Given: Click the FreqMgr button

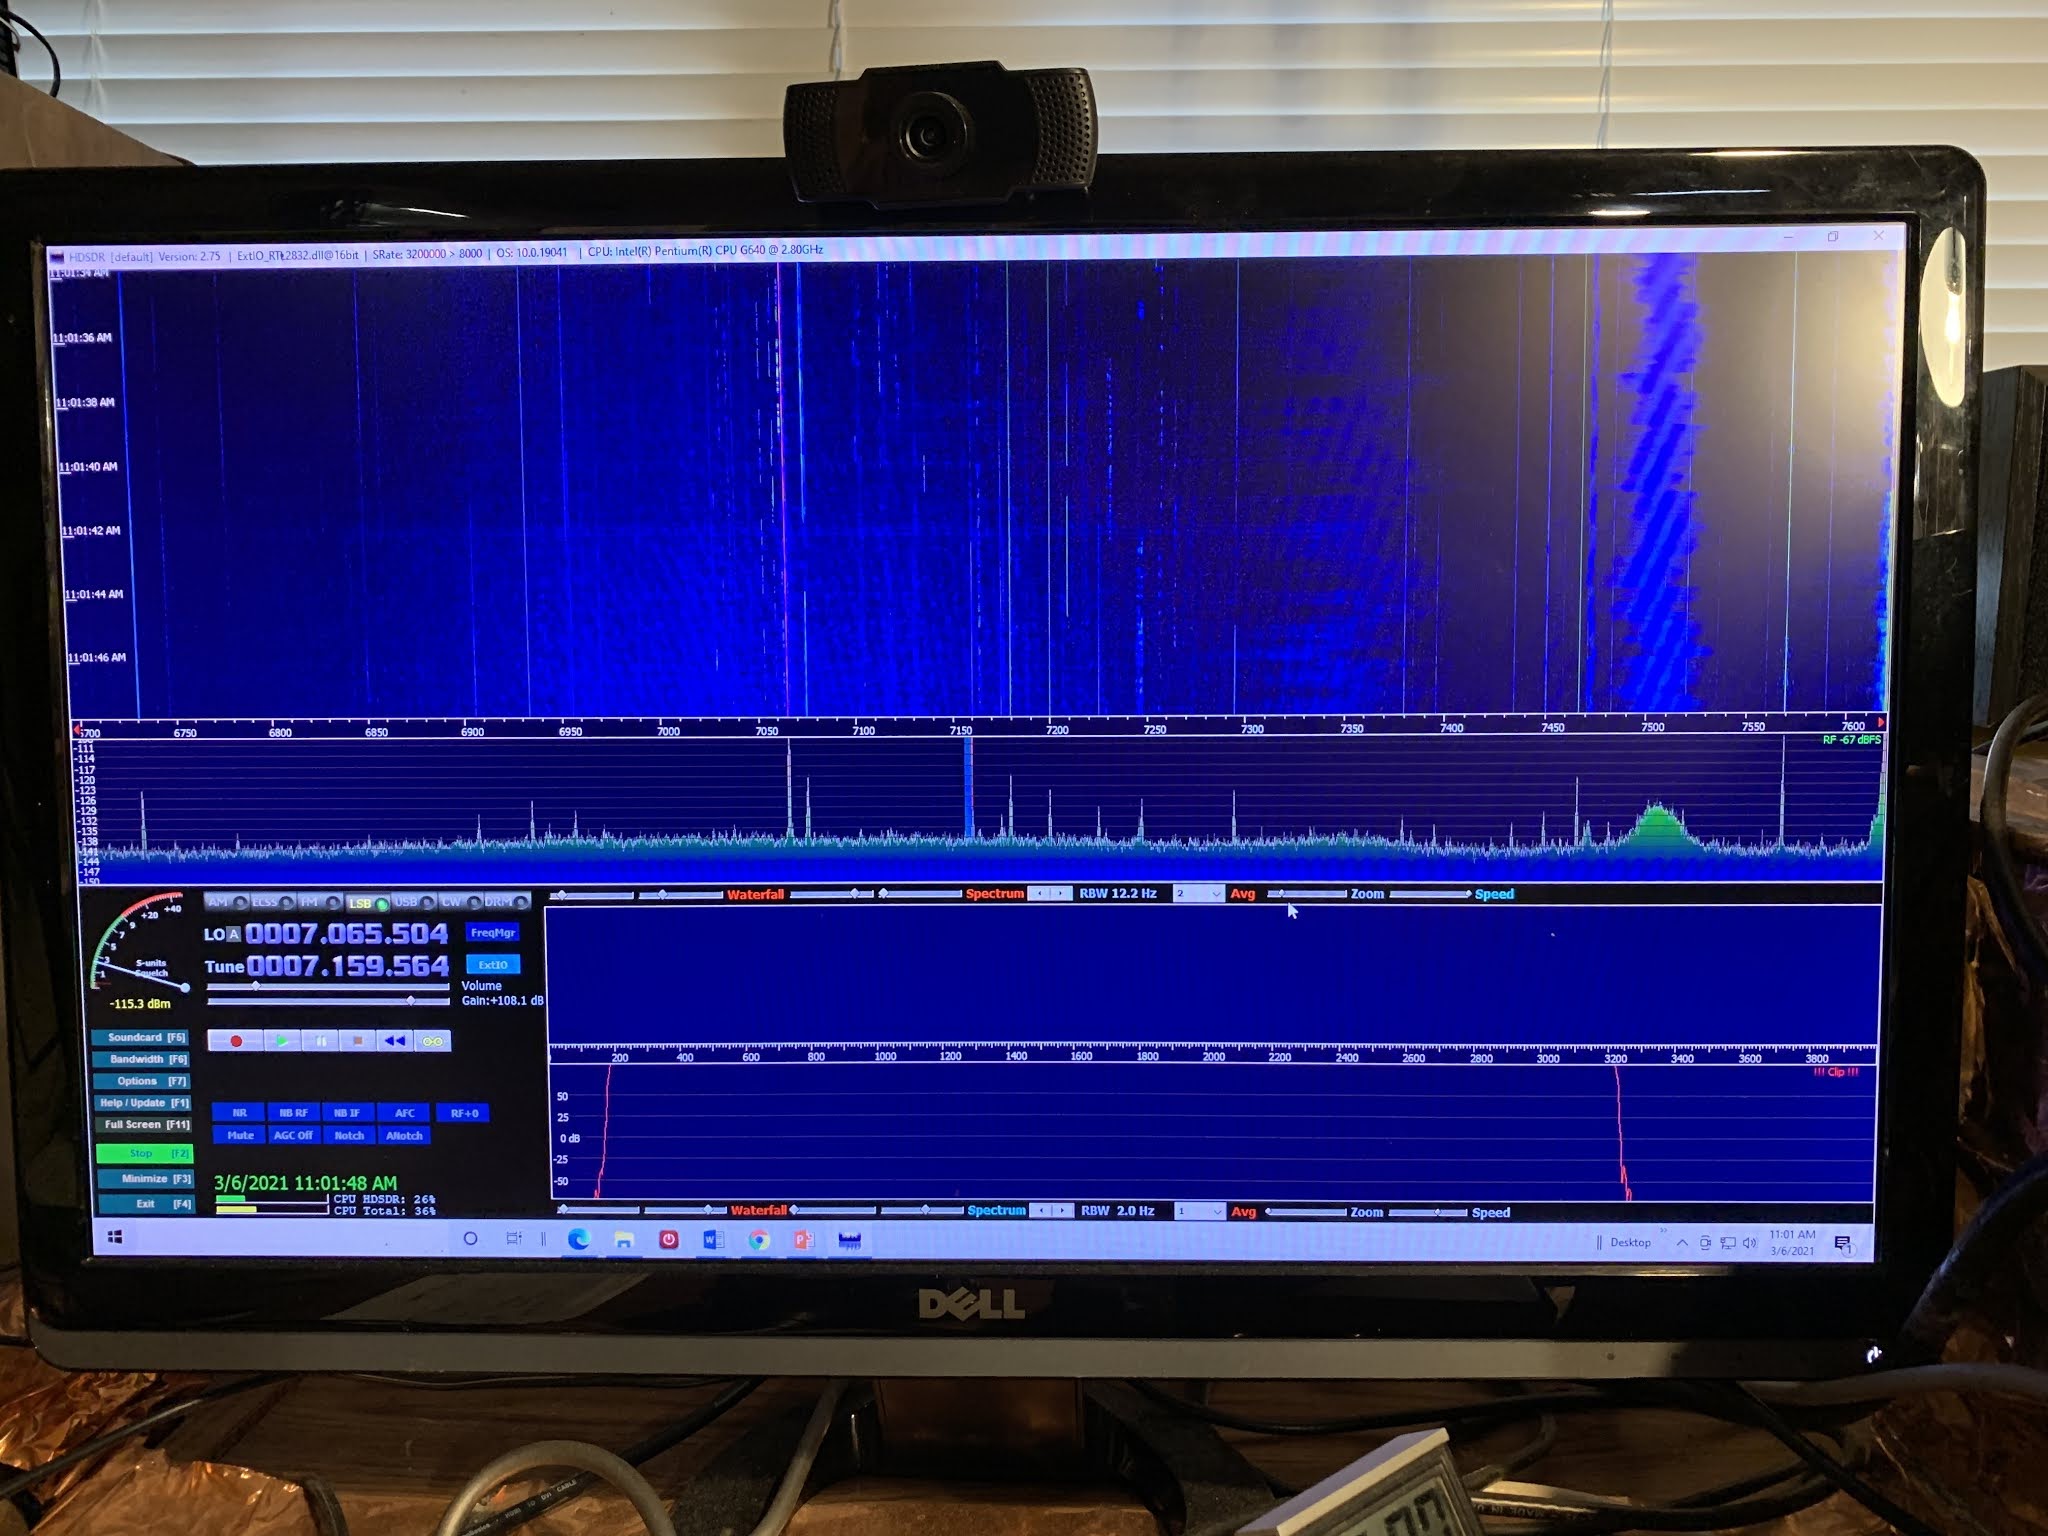Looking at the screenshot, I should point(492,933).
